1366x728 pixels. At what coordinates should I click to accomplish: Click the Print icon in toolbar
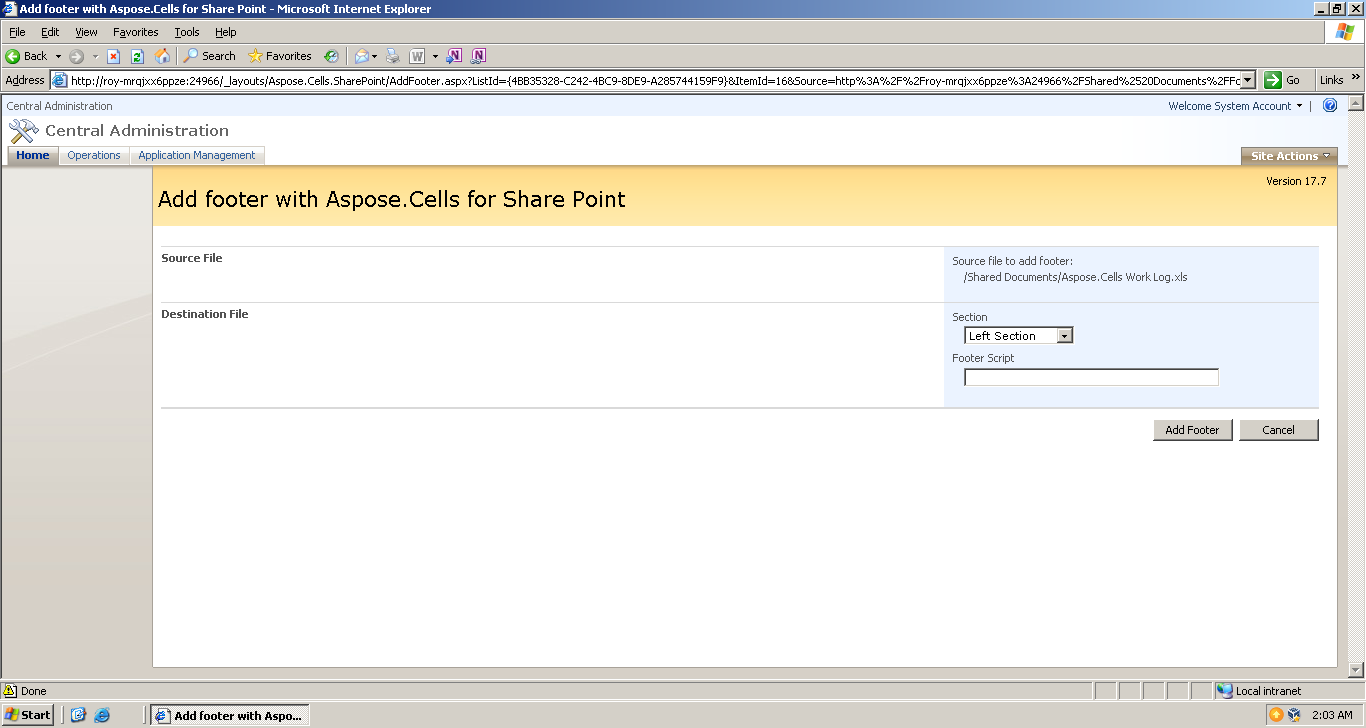(x=393, y=56)
